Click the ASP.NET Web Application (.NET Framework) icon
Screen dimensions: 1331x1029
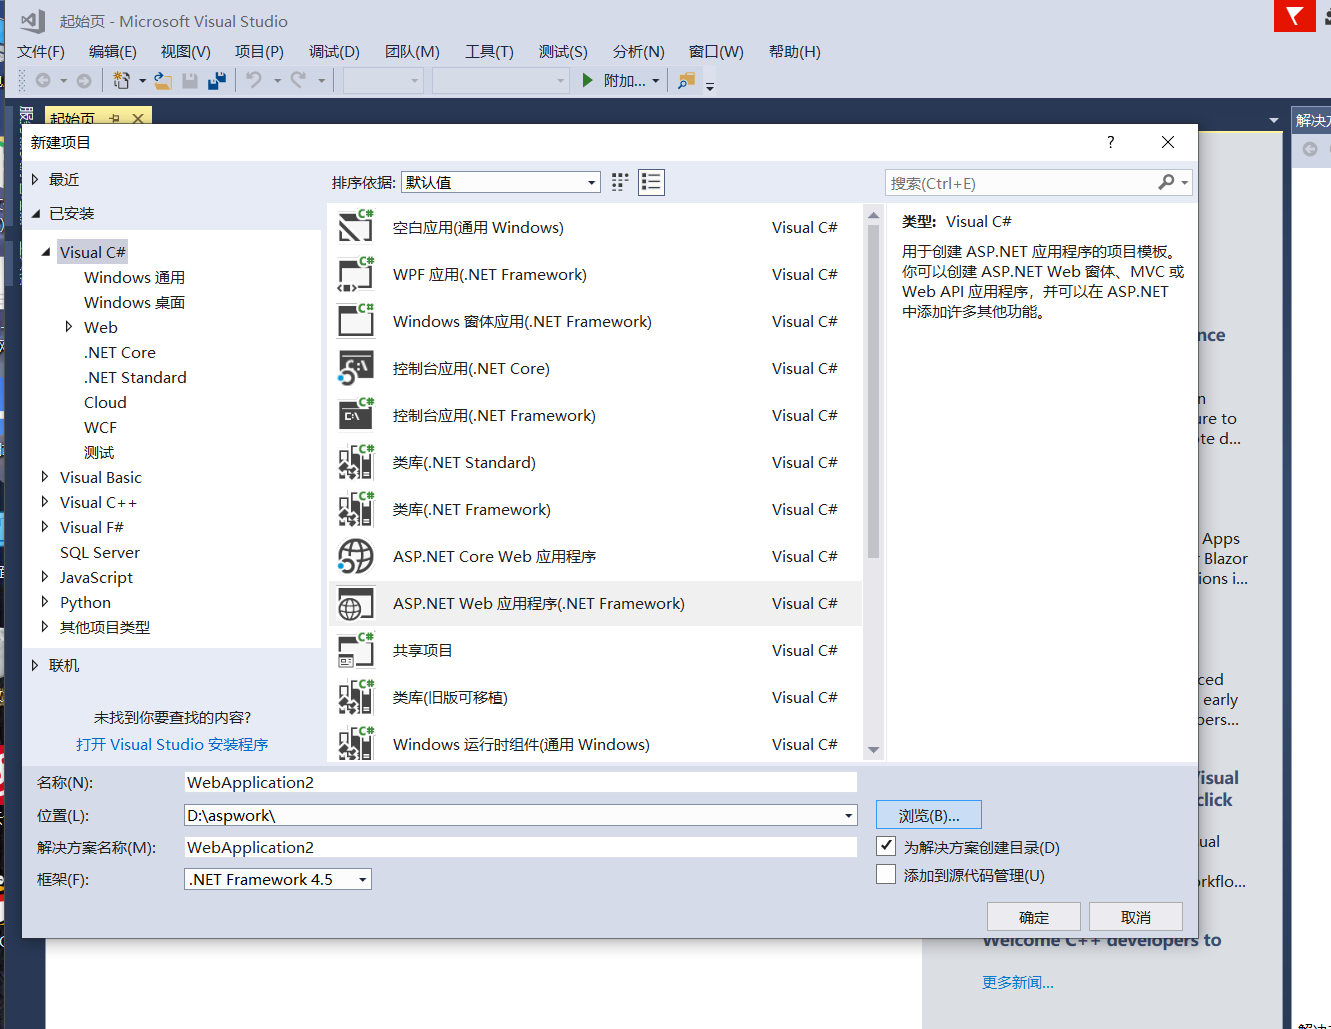[x=356, y=603]
